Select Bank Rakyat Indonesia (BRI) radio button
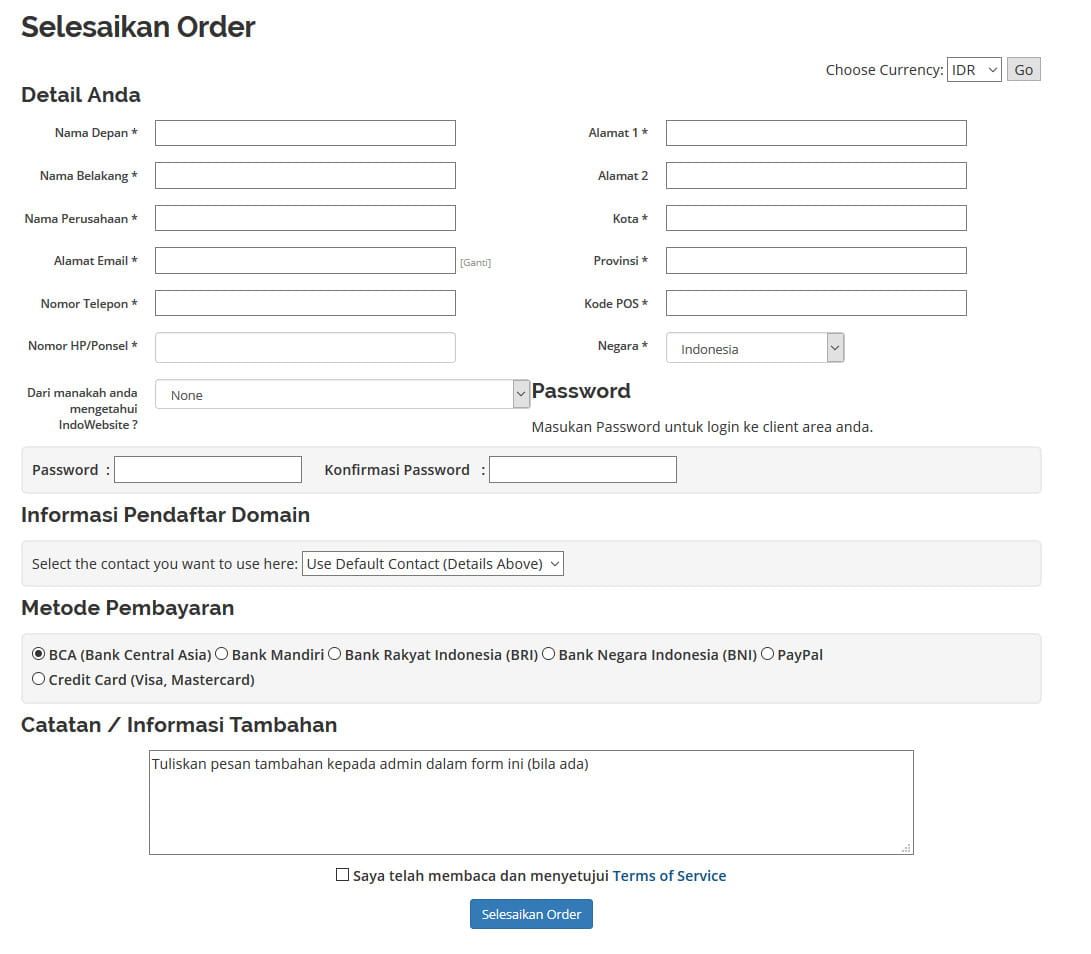 (335, 654)
